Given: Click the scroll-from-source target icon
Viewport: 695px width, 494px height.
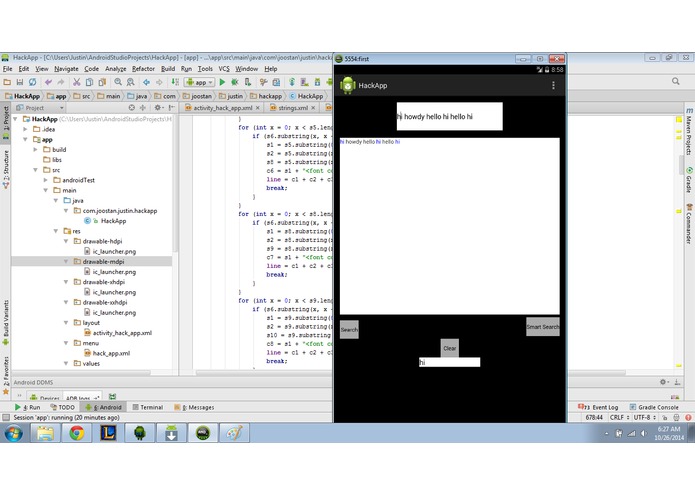Looking at the screenshot, I should (x=132, y=108).
